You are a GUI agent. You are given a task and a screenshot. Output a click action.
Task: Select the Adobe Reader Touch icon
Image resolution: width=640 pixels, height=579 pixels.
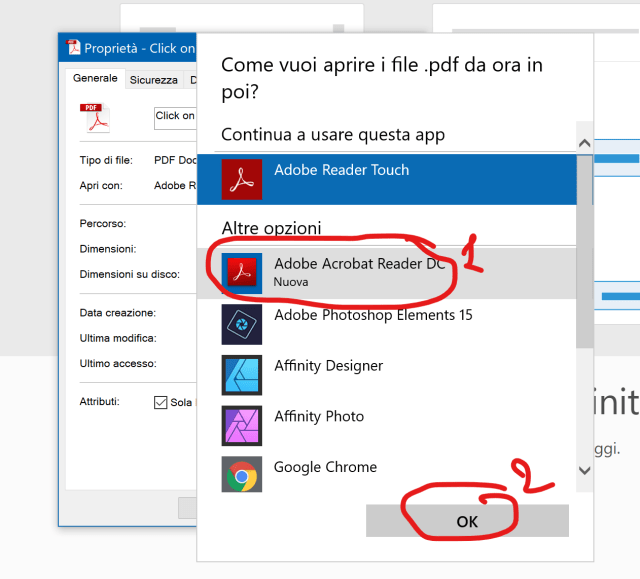241,180
